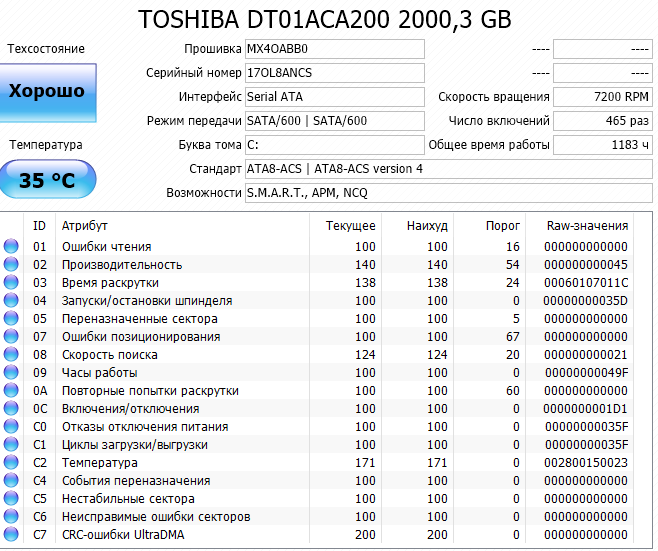Click the serial number field 17OL8ANCS
The image size is (658, 551).
point(334,73)
